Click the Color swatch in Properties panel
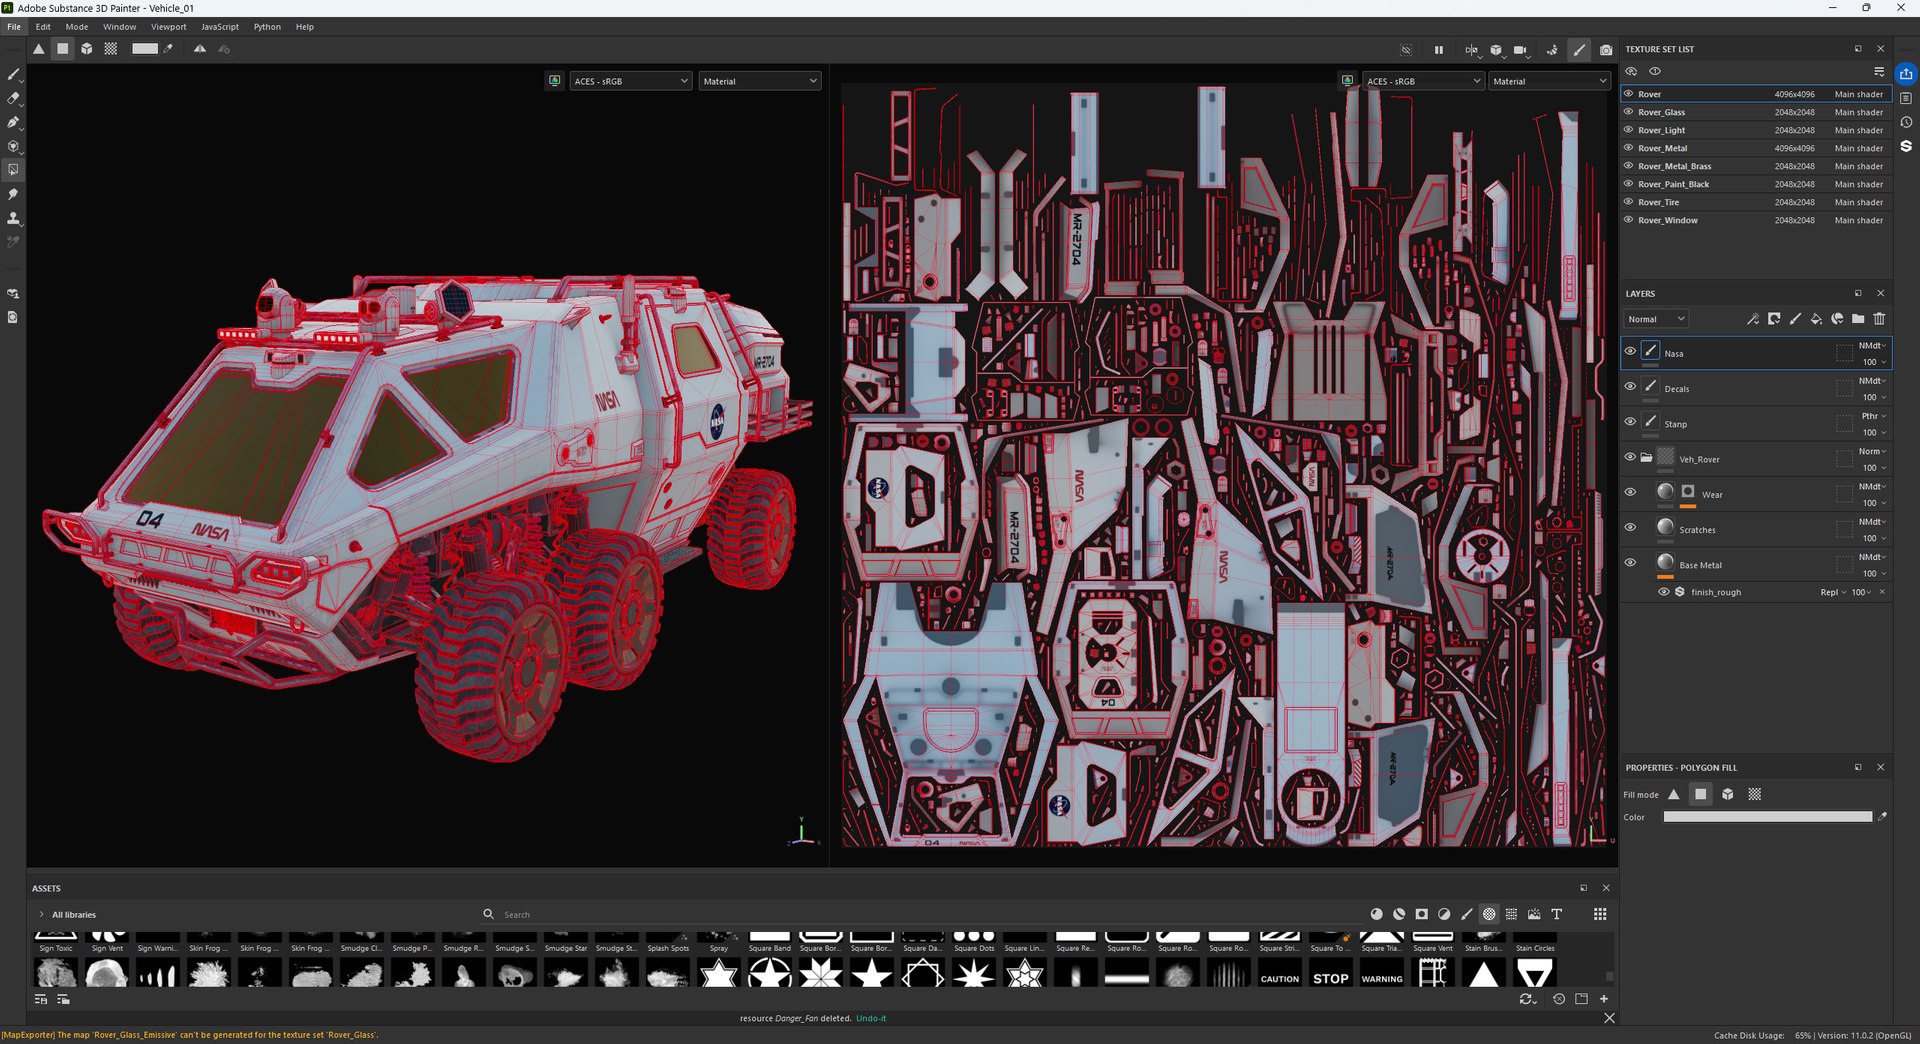 tap(1768, 817)
